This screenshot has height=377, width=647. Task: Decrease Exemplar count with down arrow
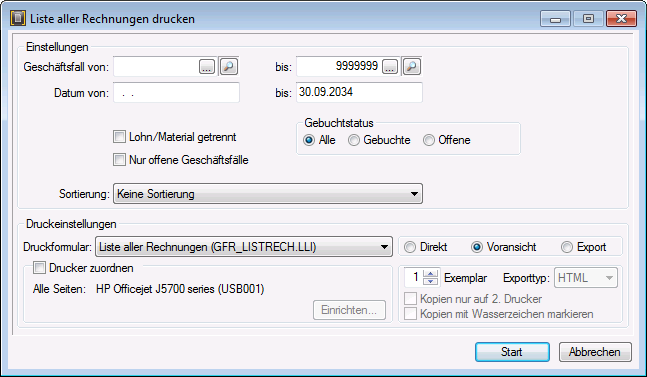[x=430, y=281]
